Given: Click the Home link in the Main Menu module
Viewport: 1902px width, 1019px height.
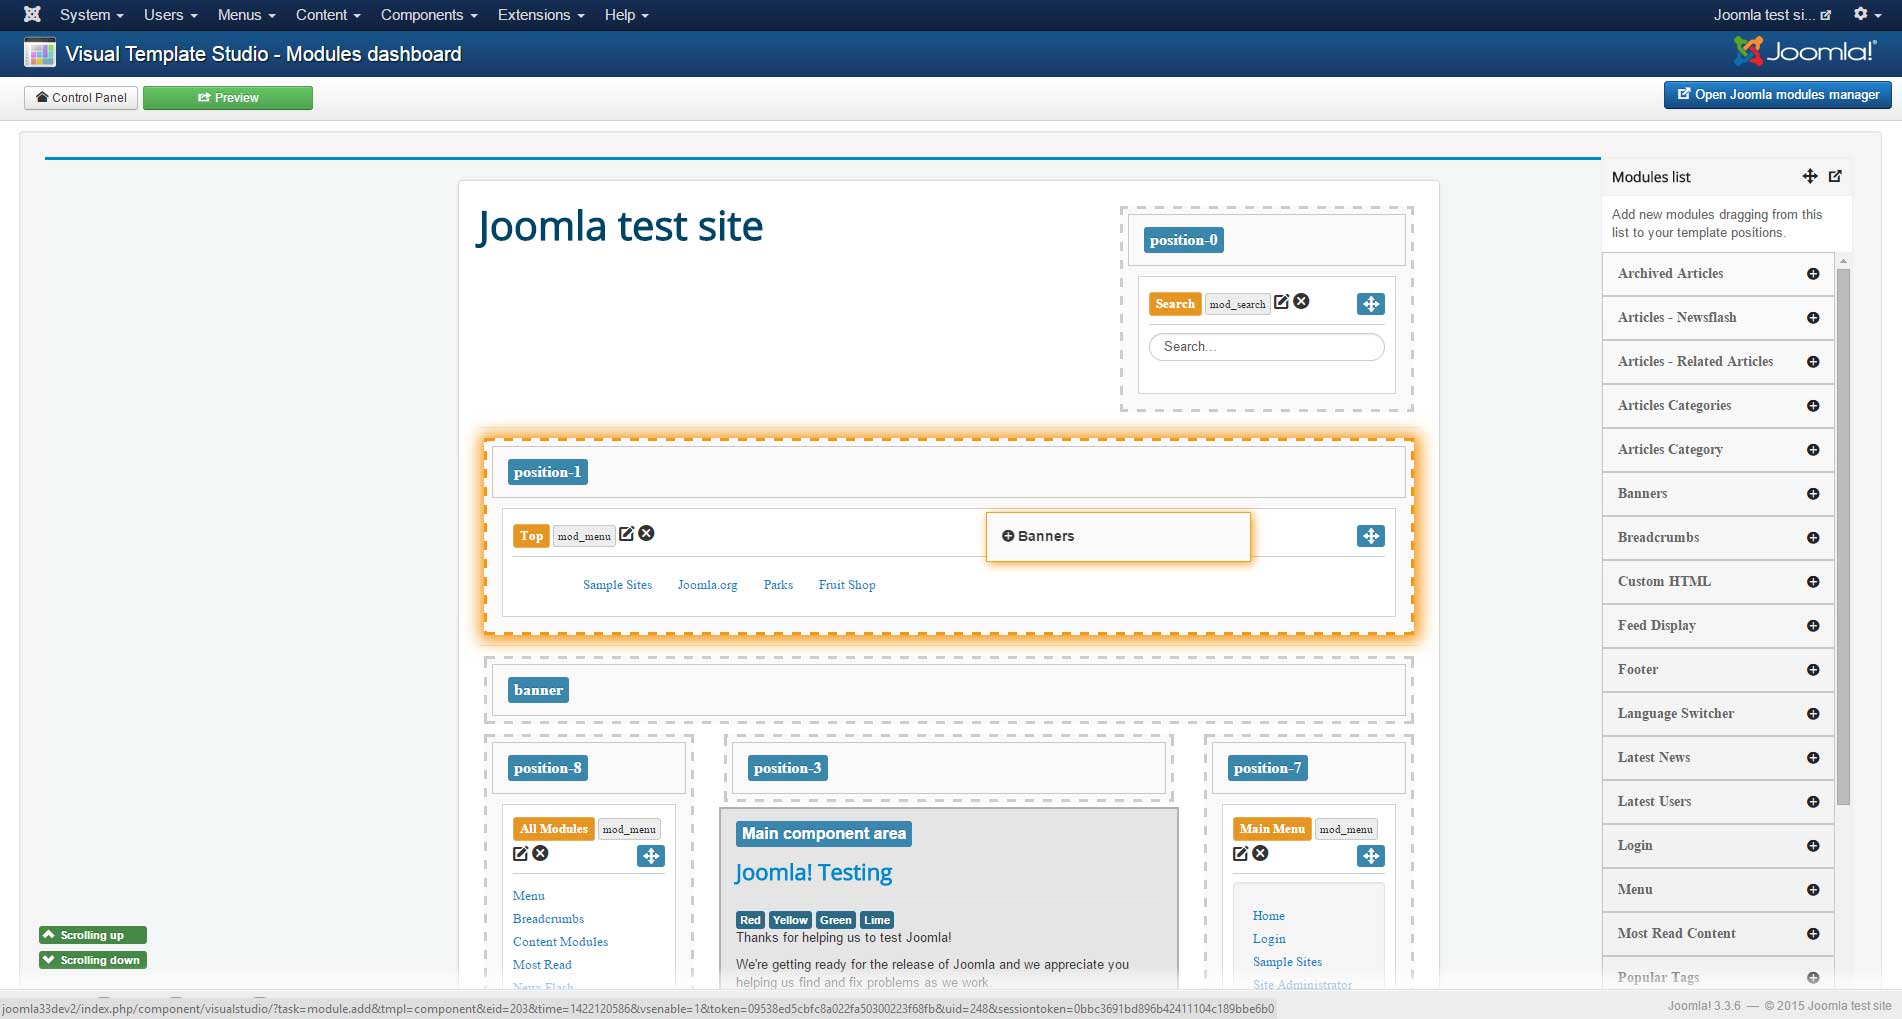Looking at the screenshot, I should (1268, 916).
